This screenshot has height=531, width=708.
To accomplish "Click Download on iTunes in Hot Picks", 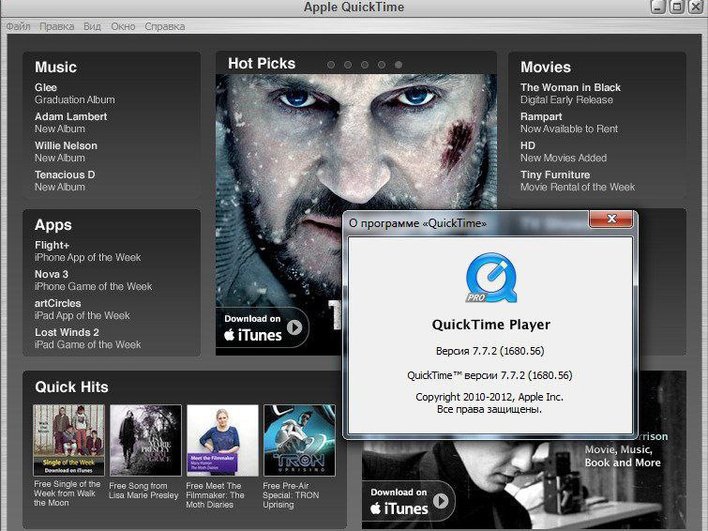I will pyautogui.click(x=262, y=327).
